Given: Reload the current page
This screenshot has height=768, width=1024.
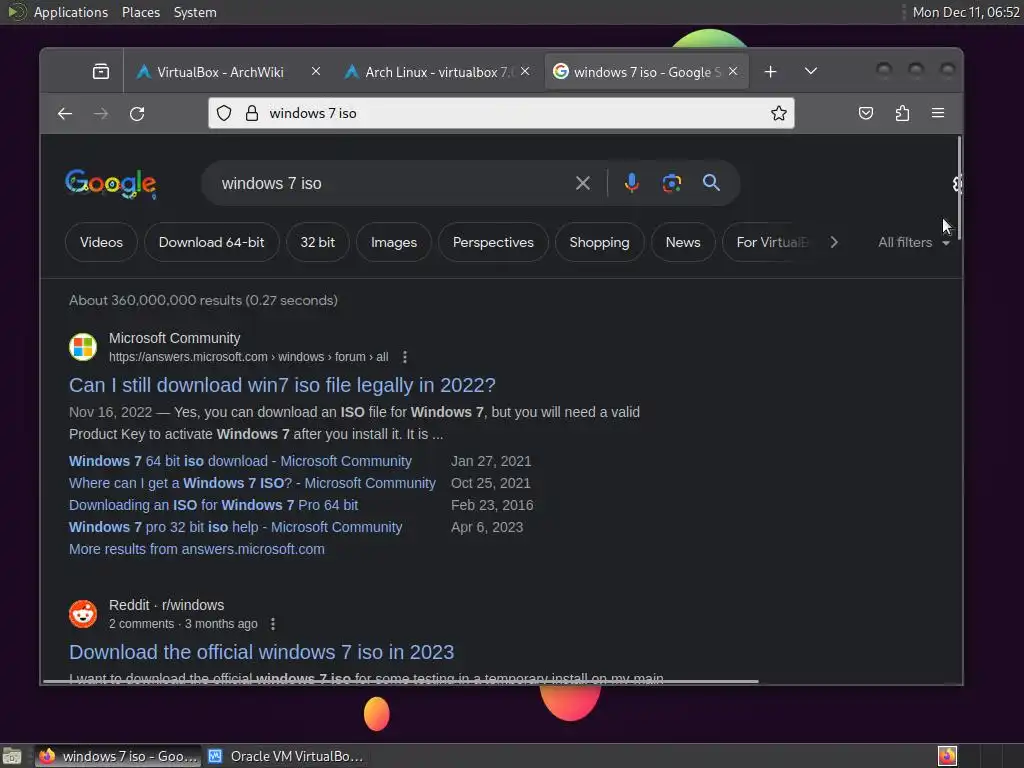Looking at the screenshot, I should (137, 114).
